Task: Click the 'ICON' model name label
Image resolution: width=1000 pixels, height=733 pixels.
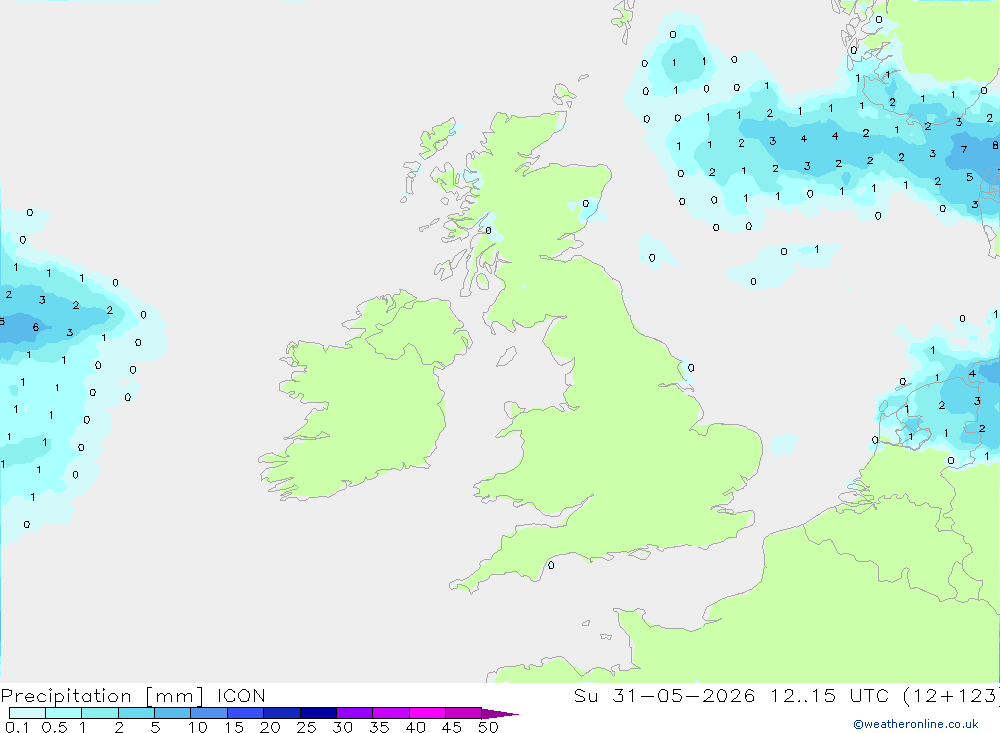Action: pos(241,695)
